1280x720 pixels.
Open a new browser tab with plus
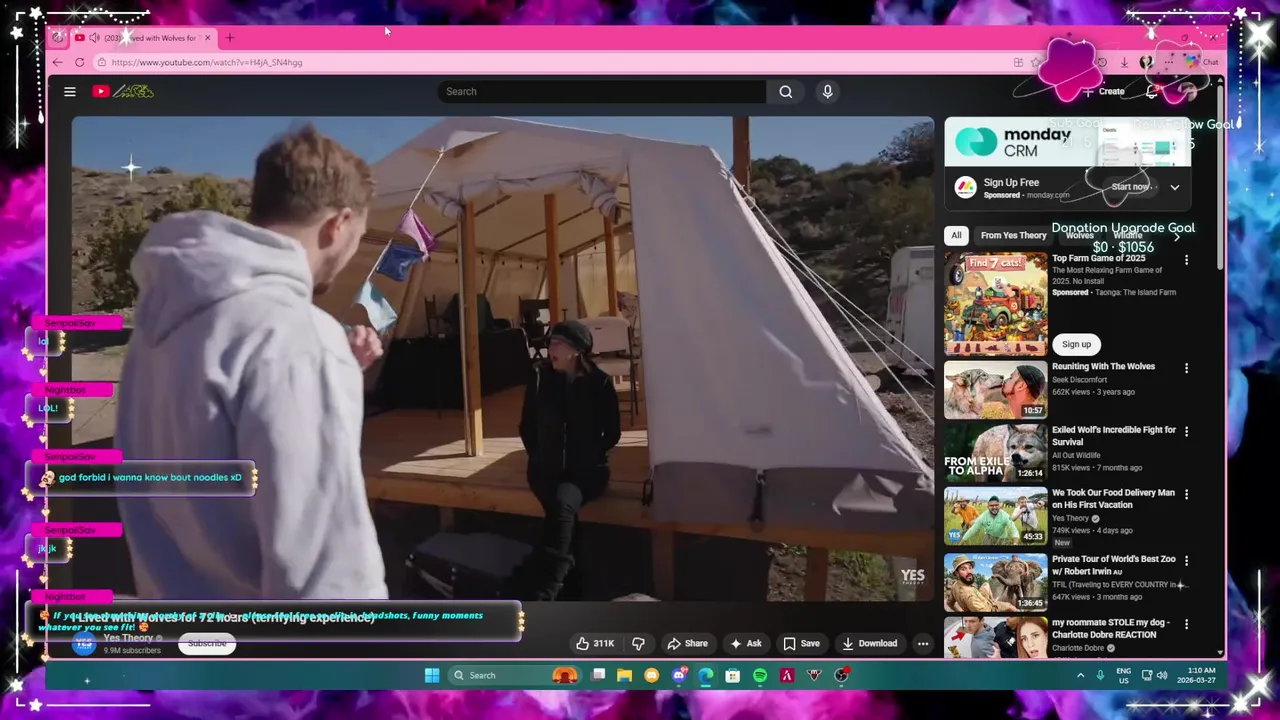tap(229, 38)
